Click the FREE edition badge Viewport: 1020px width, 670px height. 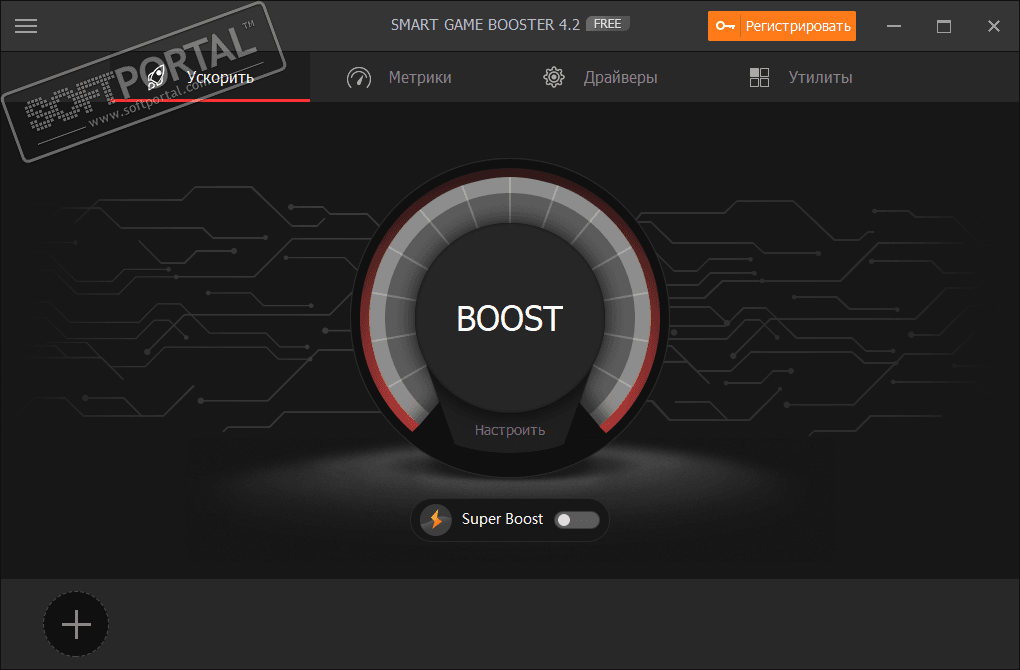coord(608,24)
